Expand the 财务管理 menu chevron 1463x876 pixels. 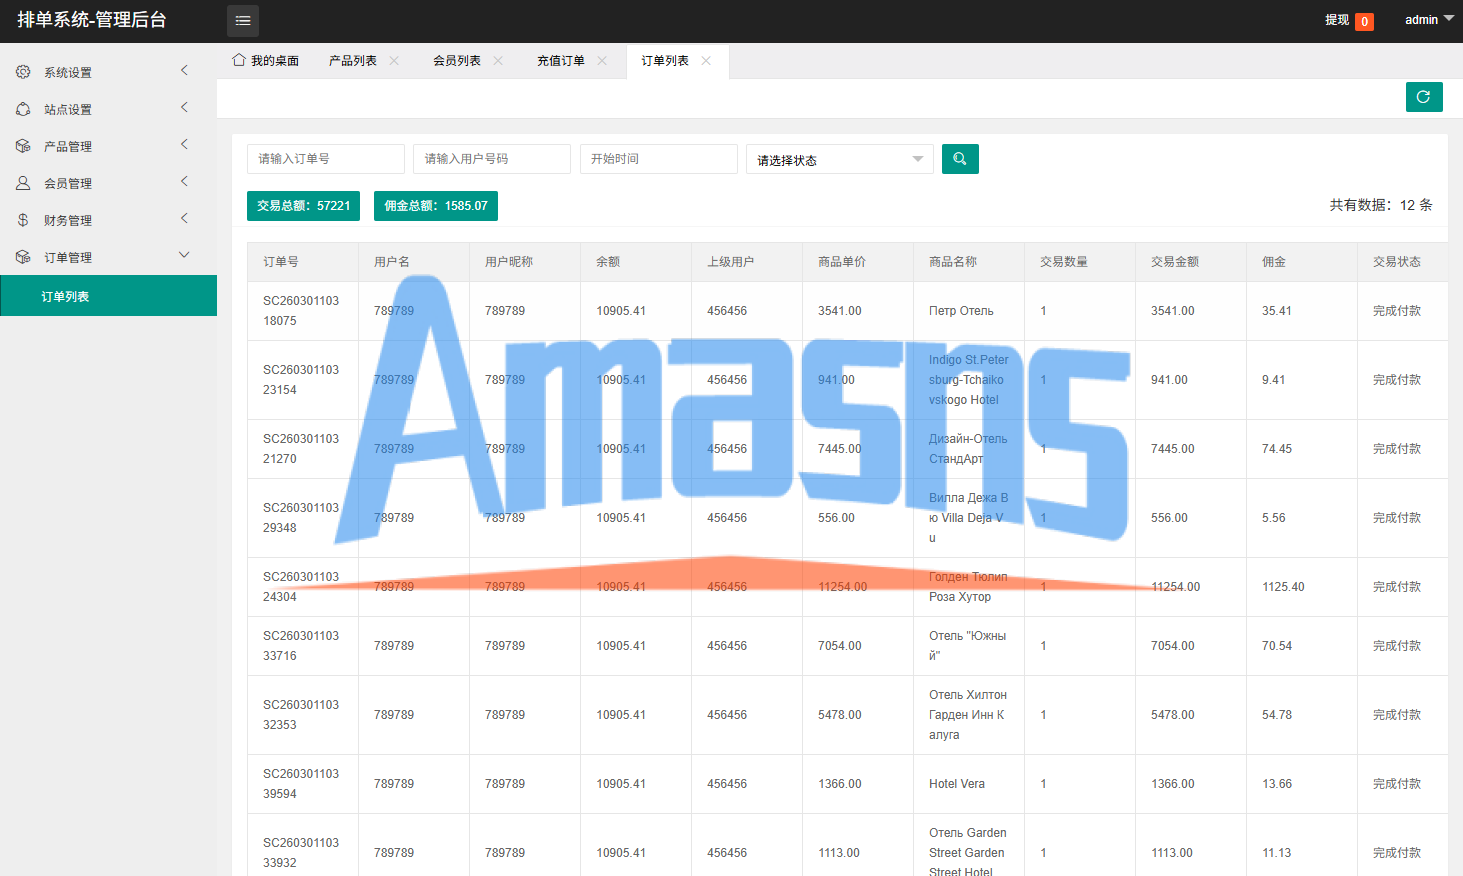184,218
